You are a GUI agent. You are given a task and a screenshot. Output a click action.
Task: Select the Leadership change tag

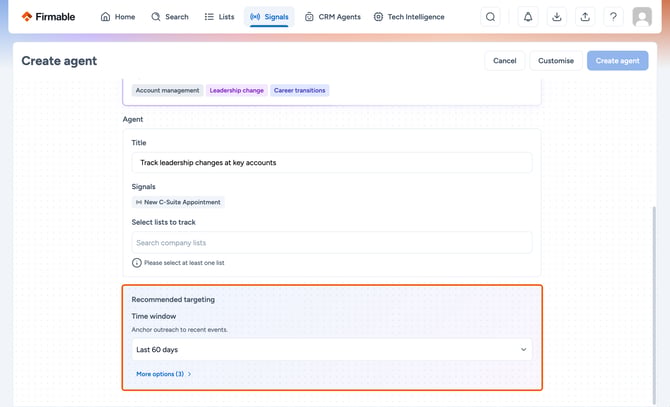(x=237, y=91)
